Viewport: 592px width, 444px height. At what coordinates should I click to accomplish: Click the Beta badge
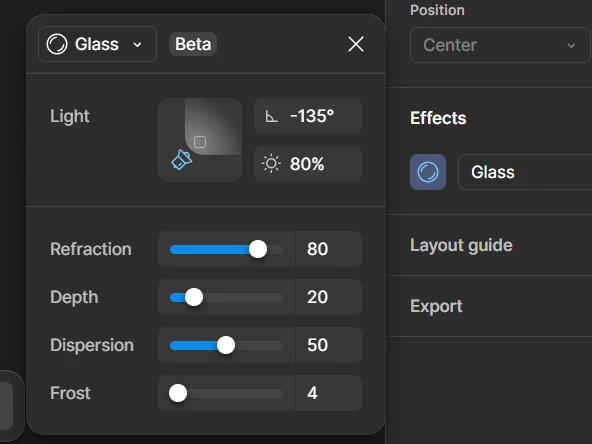[193, 44]
